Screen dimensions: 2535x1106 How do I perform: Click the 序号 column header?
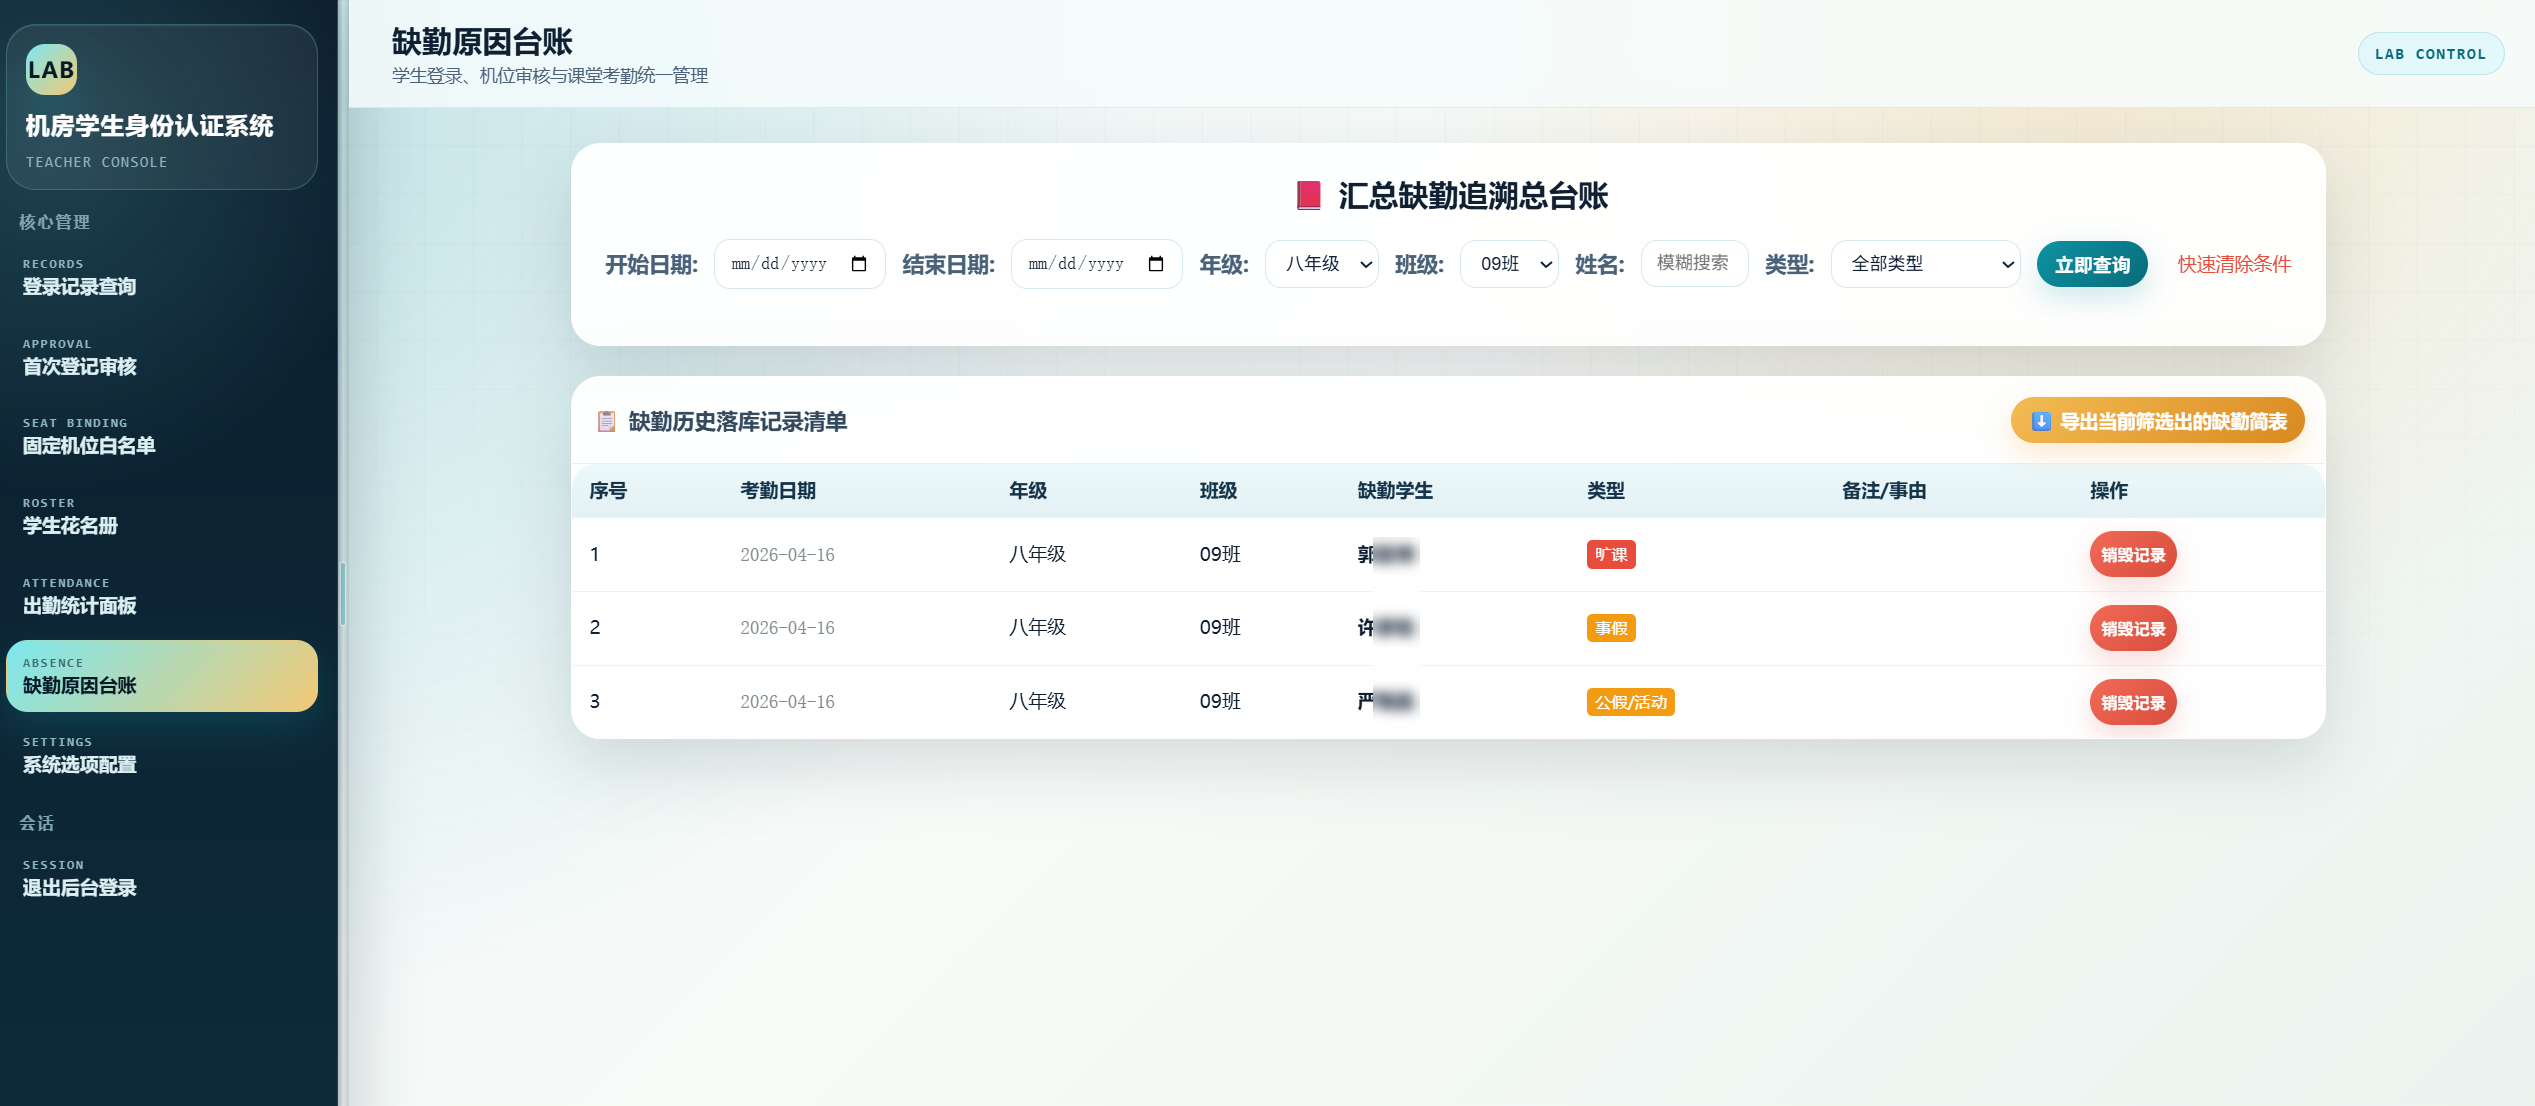[x=608, y=491]
